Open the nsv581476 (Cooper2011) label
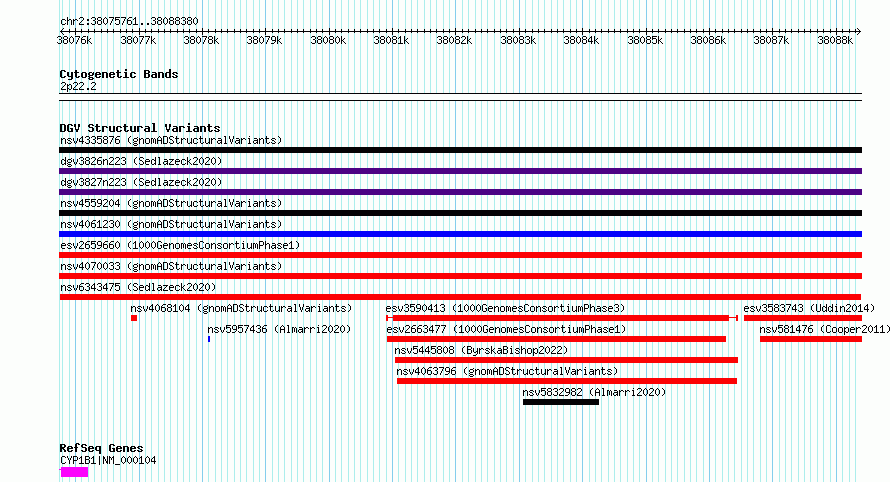Viewport: 890px width, 482px height. pyautogui.click(x=824, y=329)
